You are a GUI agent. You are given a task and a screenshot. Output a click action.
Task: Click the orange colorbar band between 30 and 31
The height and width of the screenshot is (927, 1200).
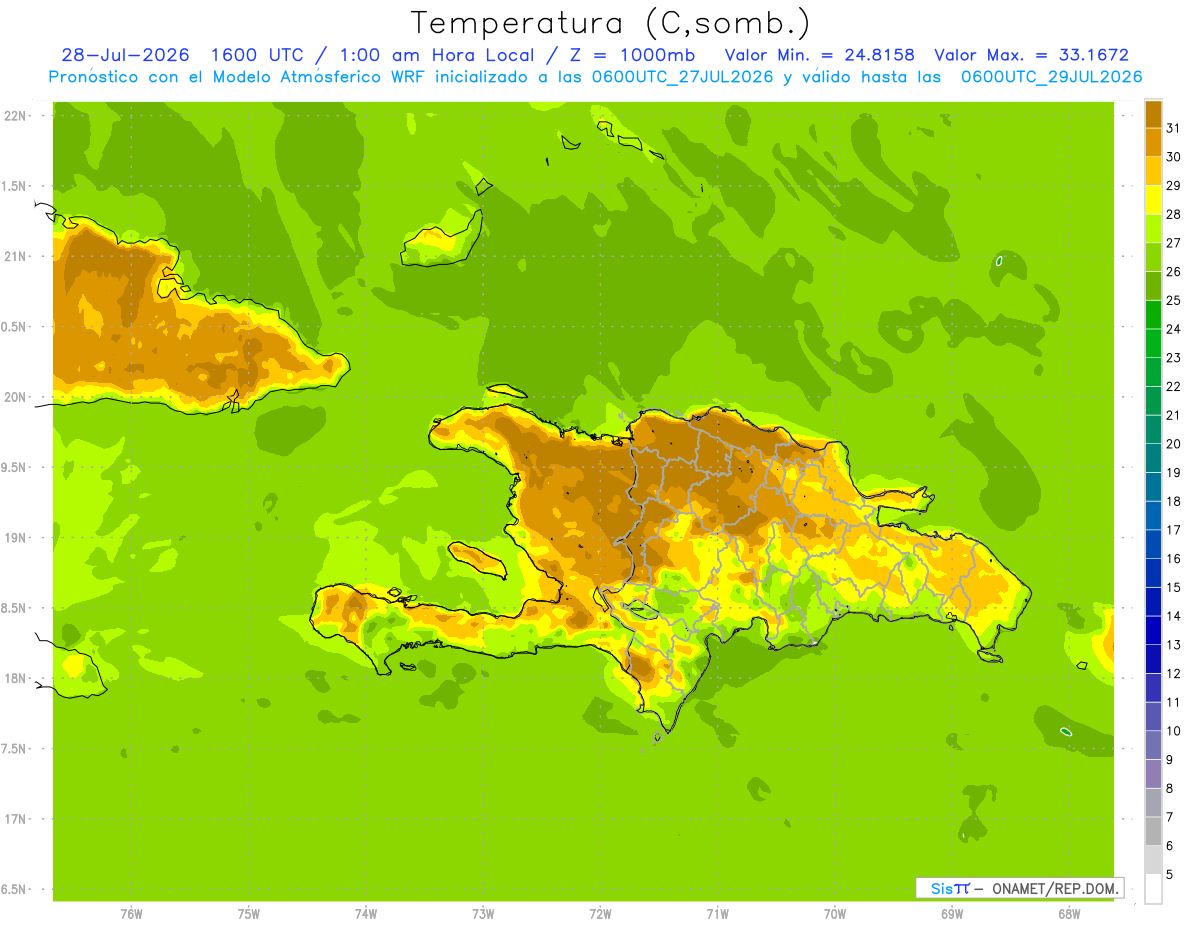pos(1153,142)
